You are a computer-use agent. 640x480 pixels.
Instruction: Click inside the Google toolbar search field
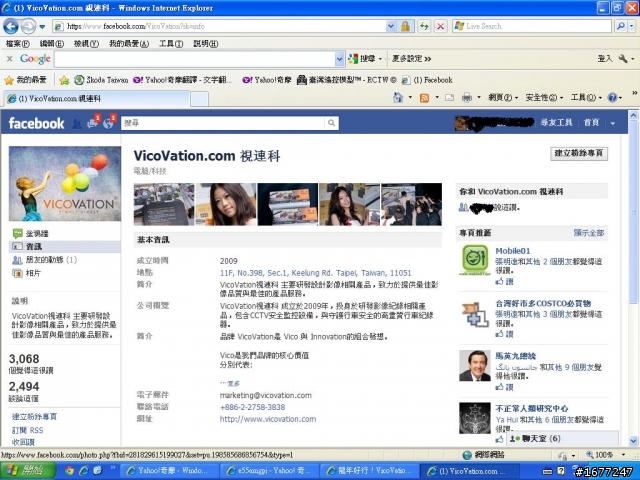[x=195, y=59]
